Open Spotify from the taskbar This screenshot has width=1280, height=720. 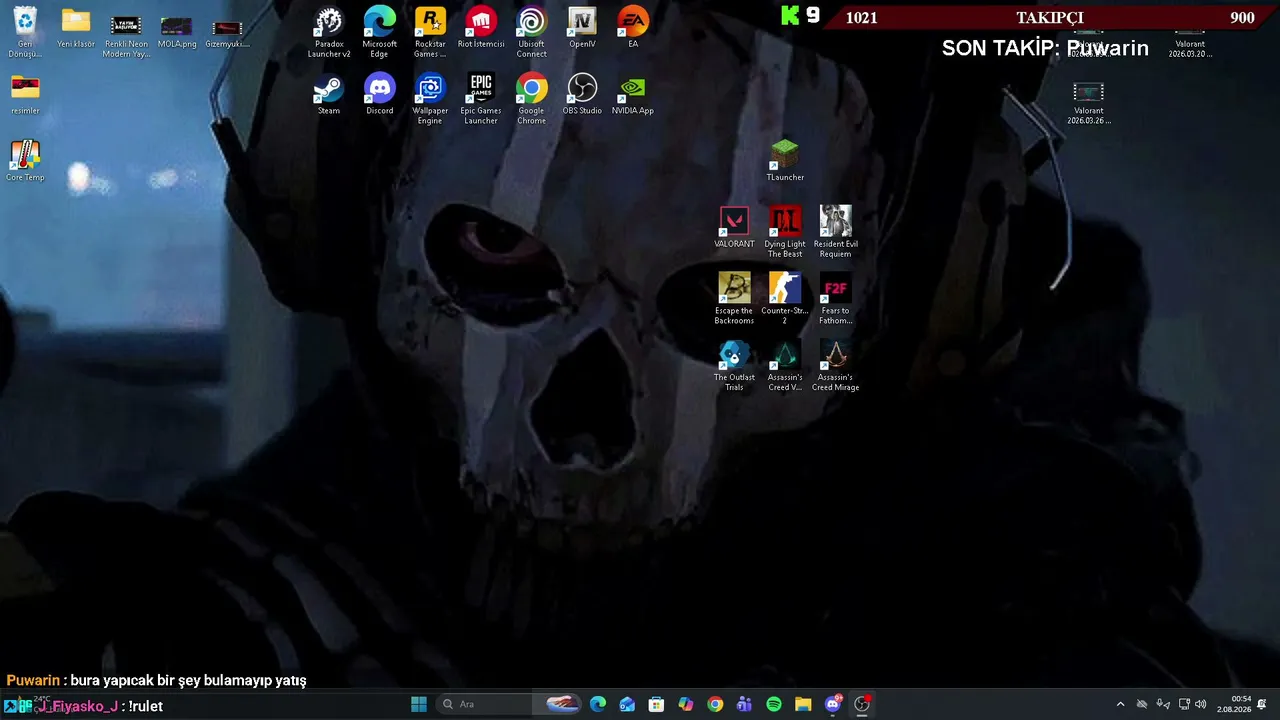[x=774, y=704]
